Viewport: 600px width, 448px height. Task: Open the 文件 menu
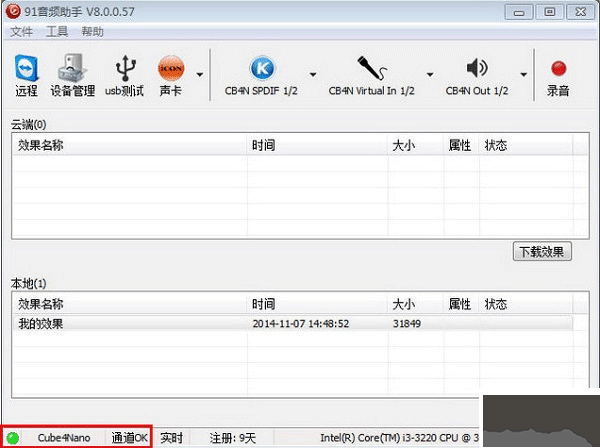click(x=21, y=31)
